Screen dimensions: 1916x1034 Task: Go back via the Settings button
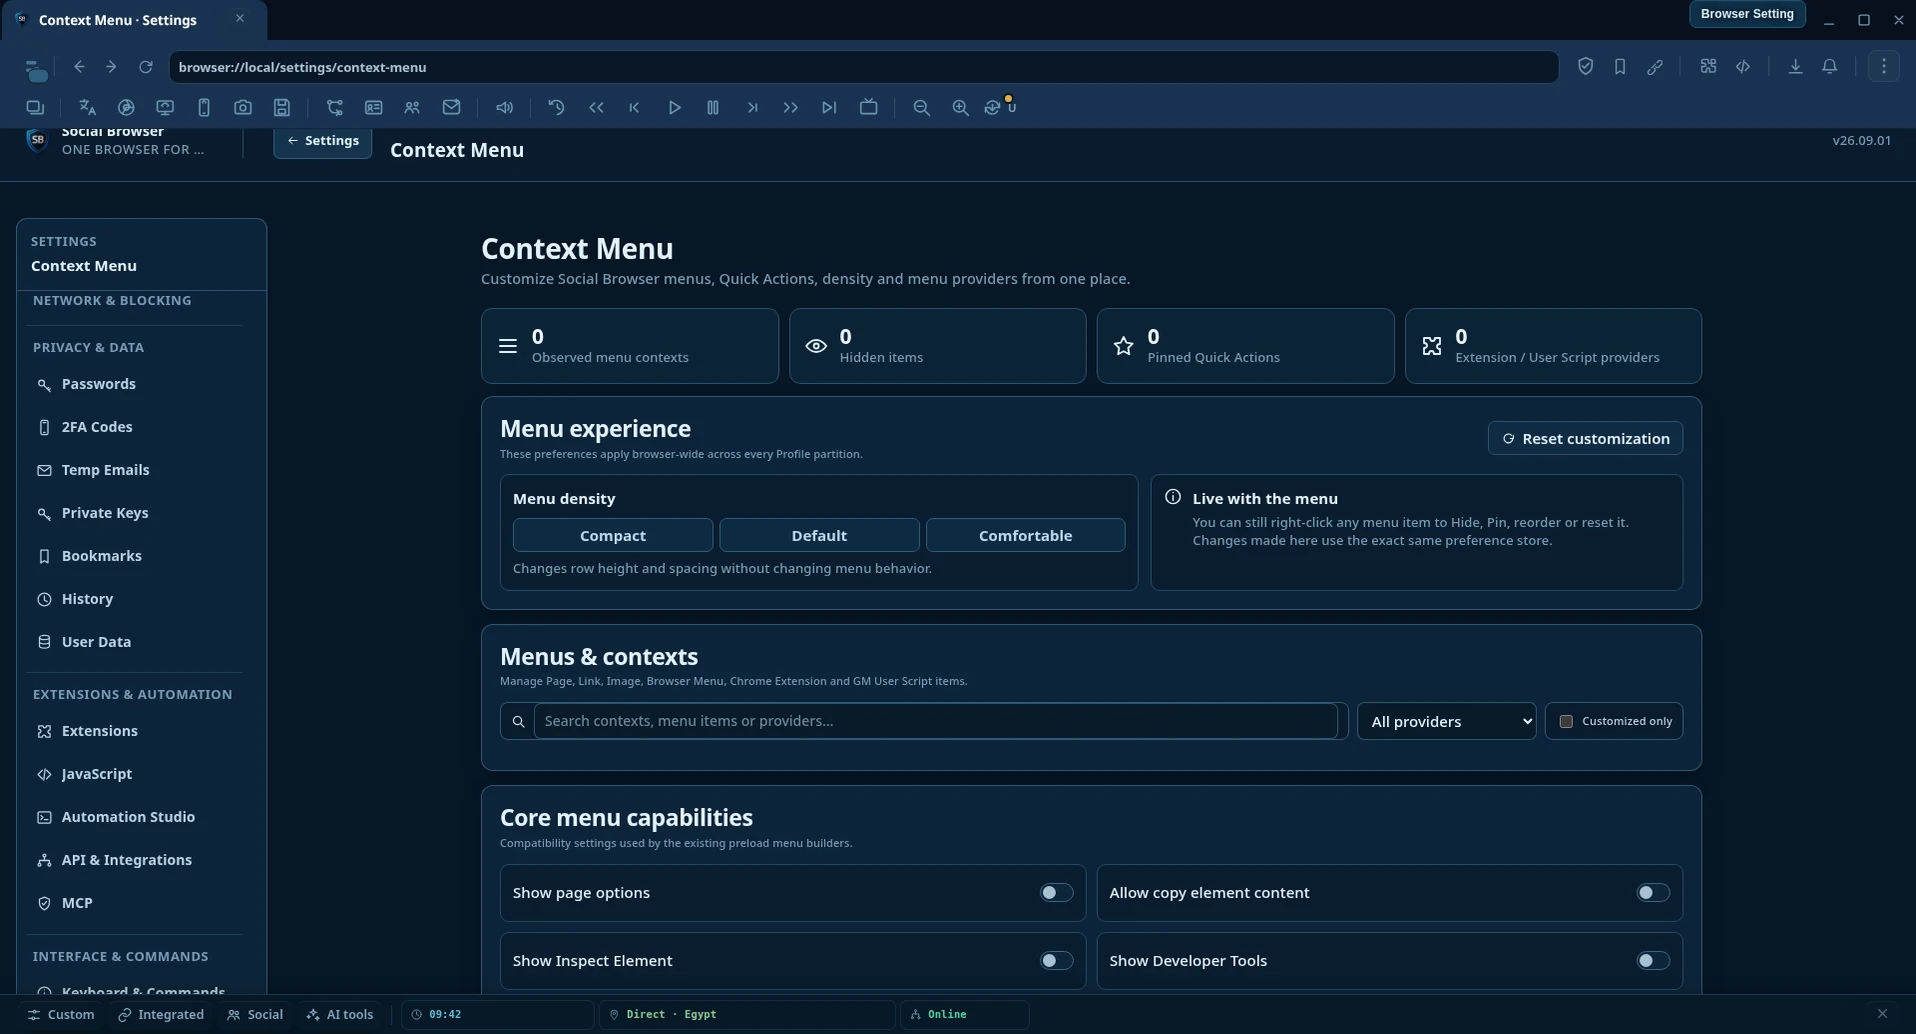tap(322, 142)
